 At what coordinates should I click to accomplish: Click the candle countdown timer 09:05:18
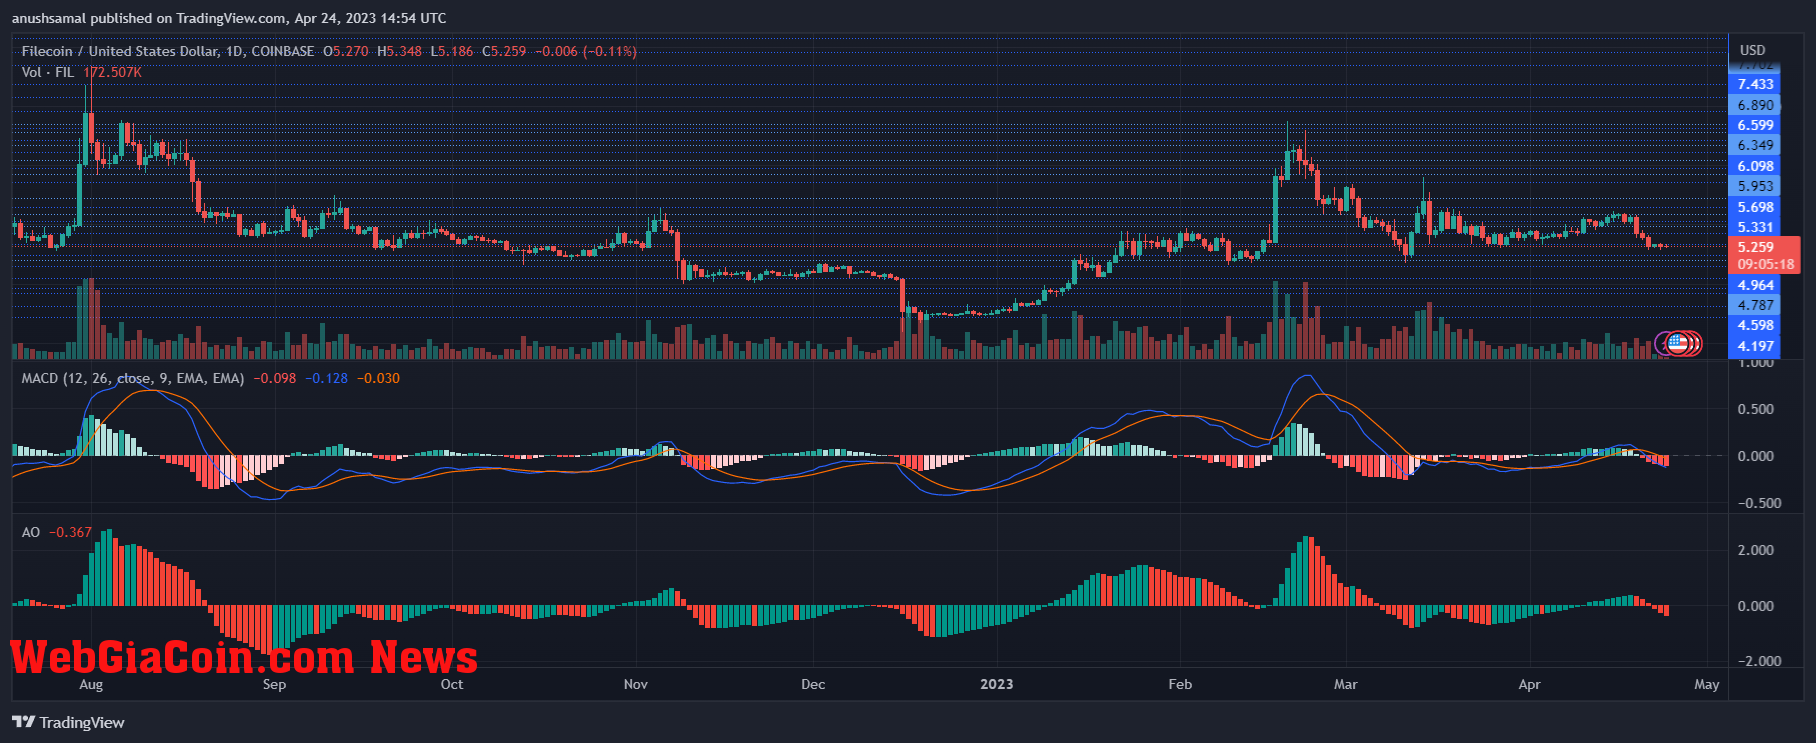point(1765,265)
